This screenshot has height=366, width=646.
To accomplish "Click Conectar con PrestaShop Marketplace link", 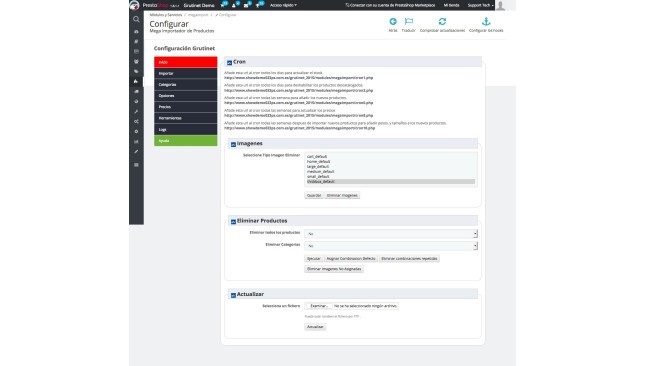I will tap(390, 5).
